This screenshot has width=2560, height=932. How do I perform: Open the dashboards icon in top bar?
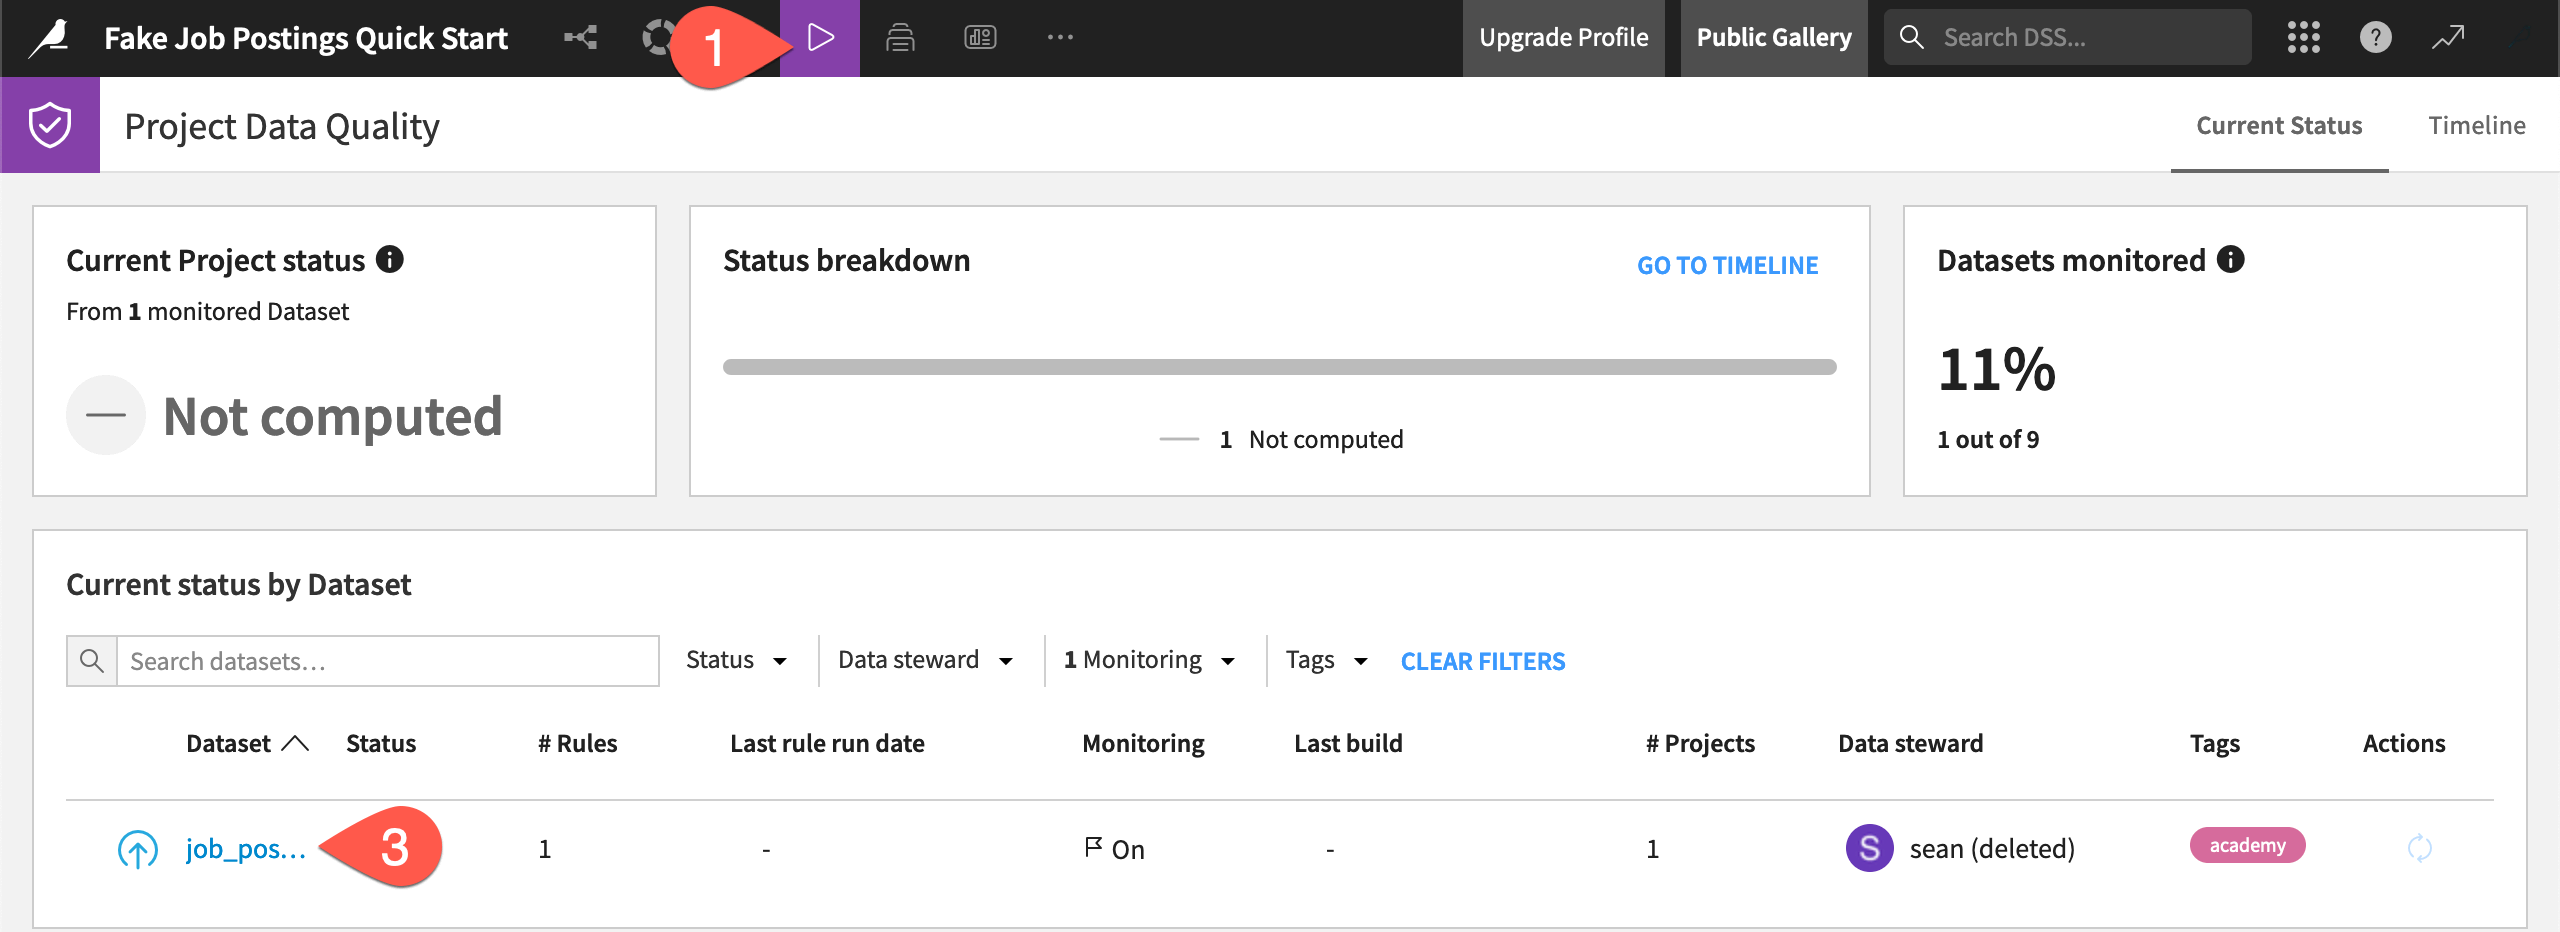click(x=980, y=38)
